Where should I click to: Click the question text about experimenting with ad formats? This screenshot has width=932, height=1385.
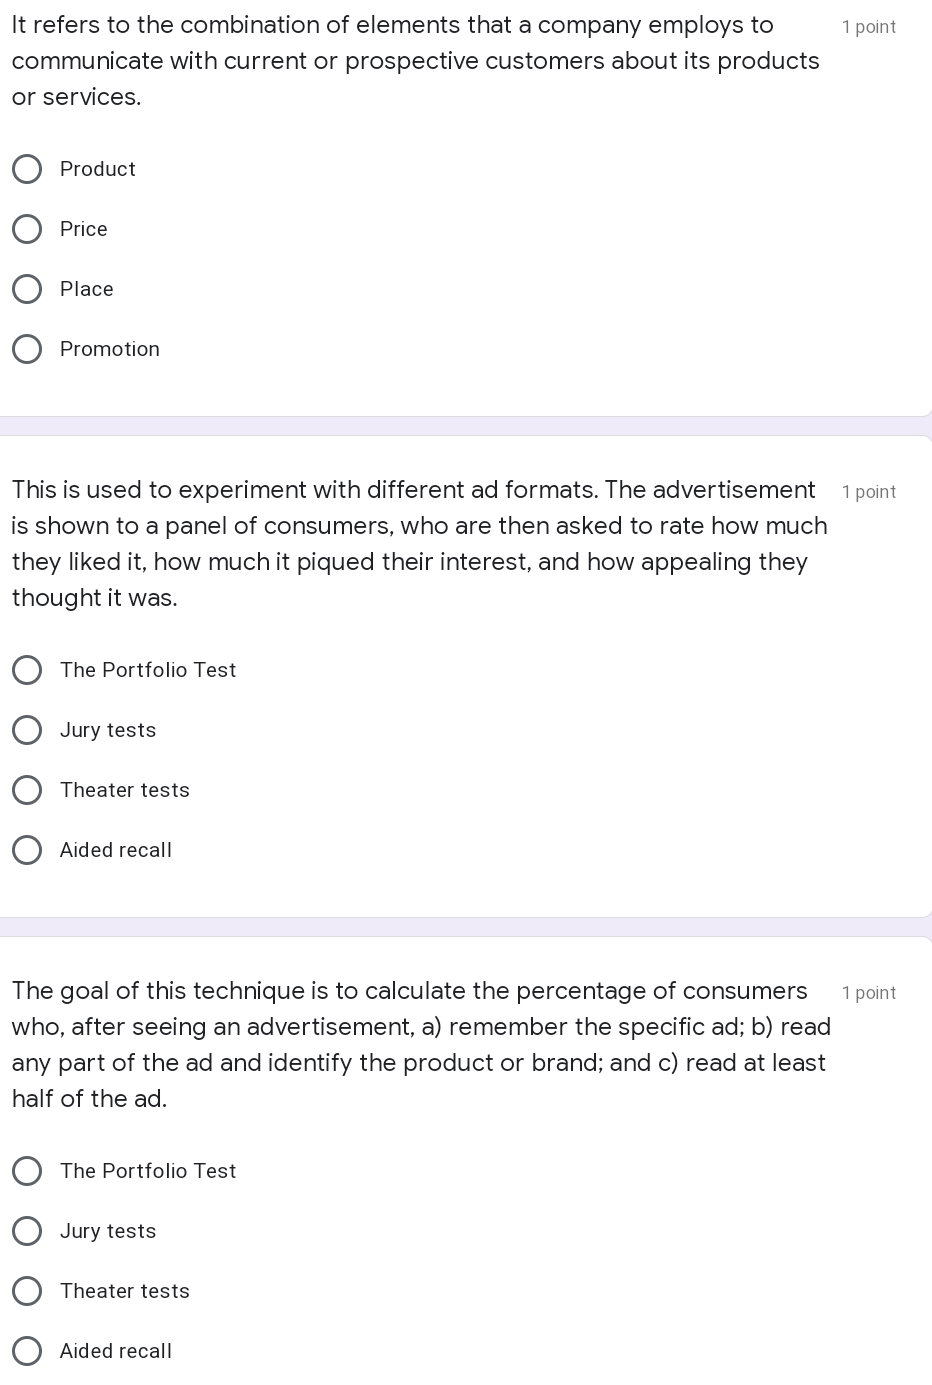pos(418,543)
